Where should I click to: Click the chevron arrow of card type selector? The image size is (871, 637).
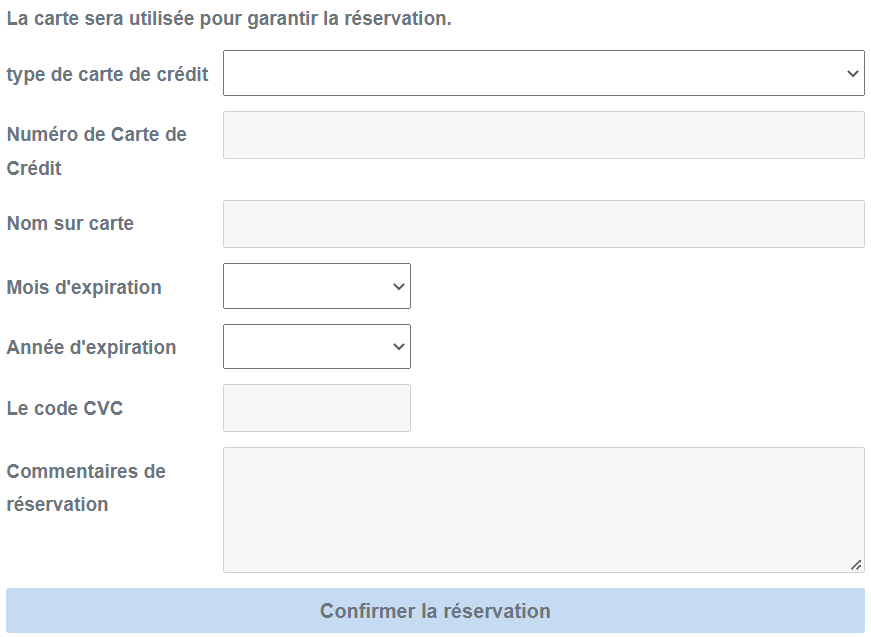coord(852,73)
